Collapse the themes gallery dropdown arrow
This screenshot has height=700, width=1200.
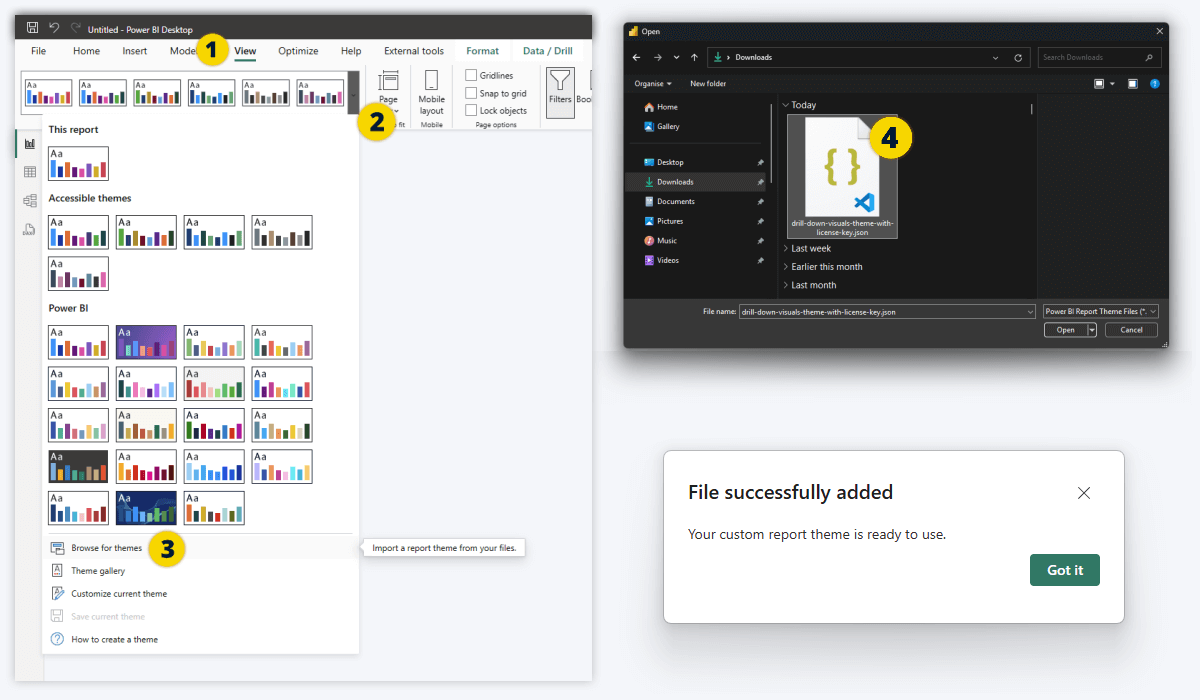[x=353, y=94]
